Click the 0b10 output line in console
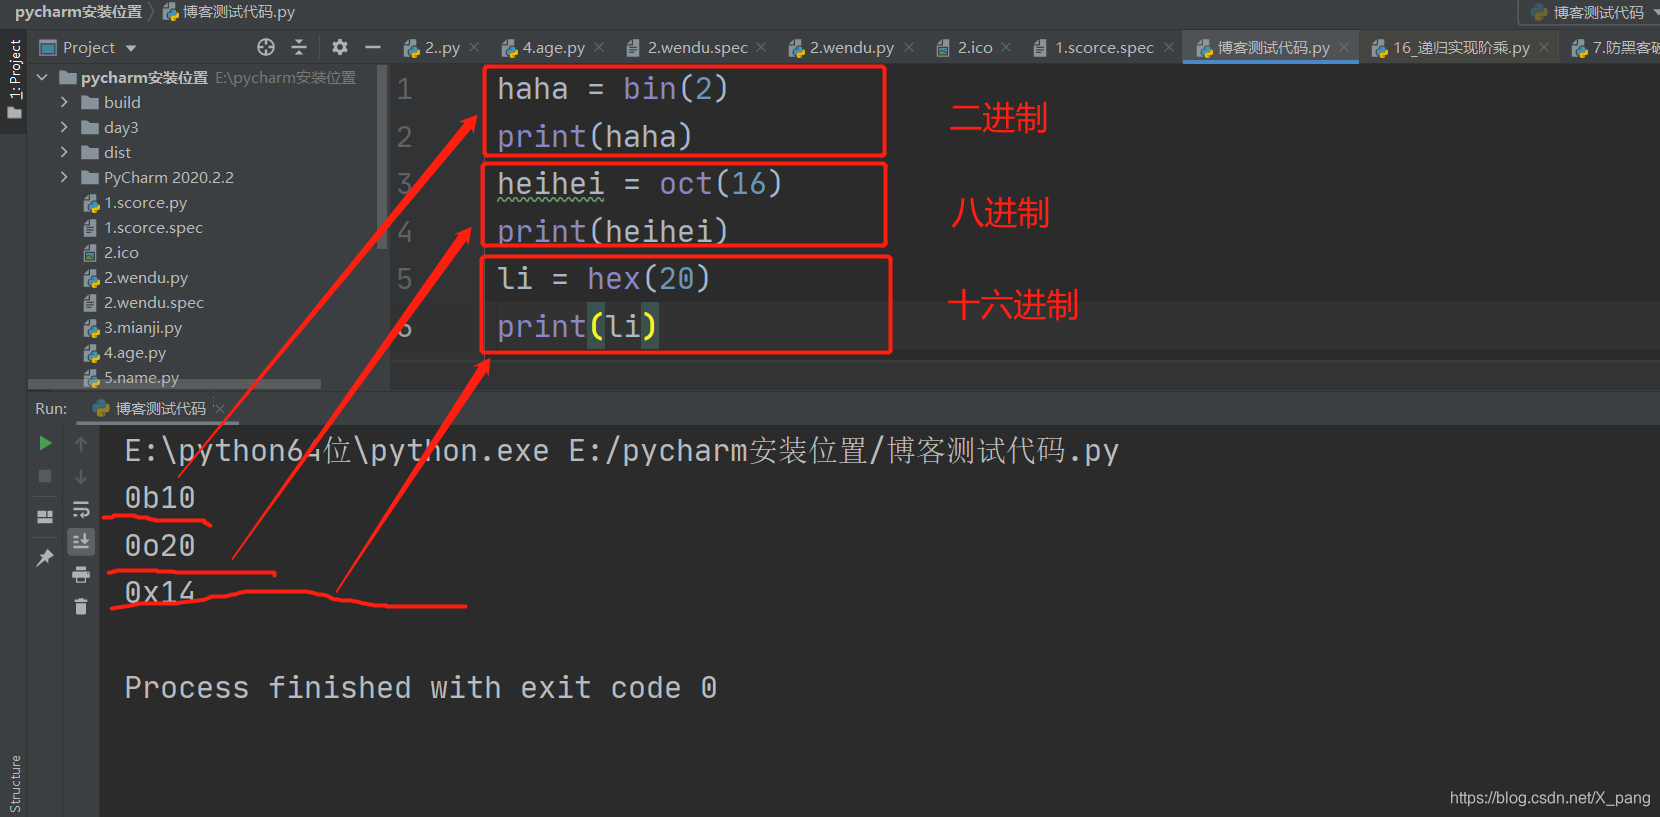 pyautogui.click(x=160, y=497)
